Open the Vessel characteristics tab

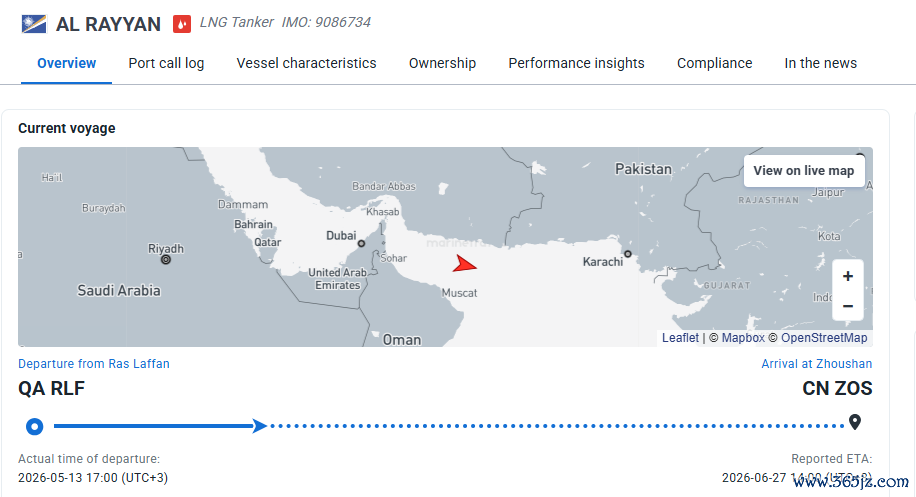click(x=306, y=63)
